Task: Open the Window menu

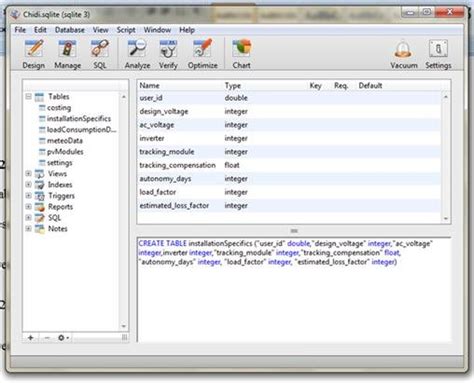Action: point(157,30)
